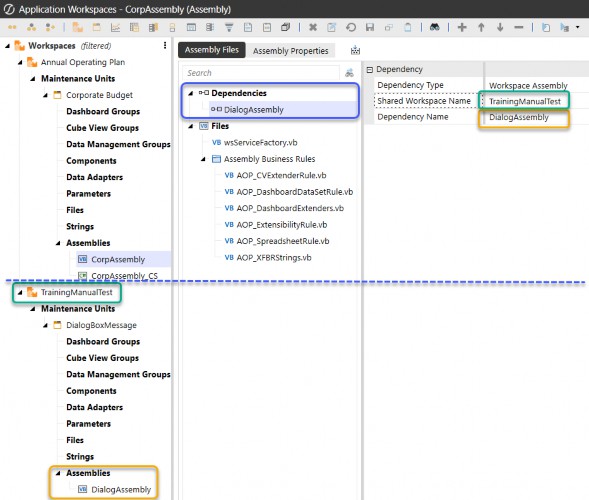Click the minus remove toolbar icon

tap(519, 27)
